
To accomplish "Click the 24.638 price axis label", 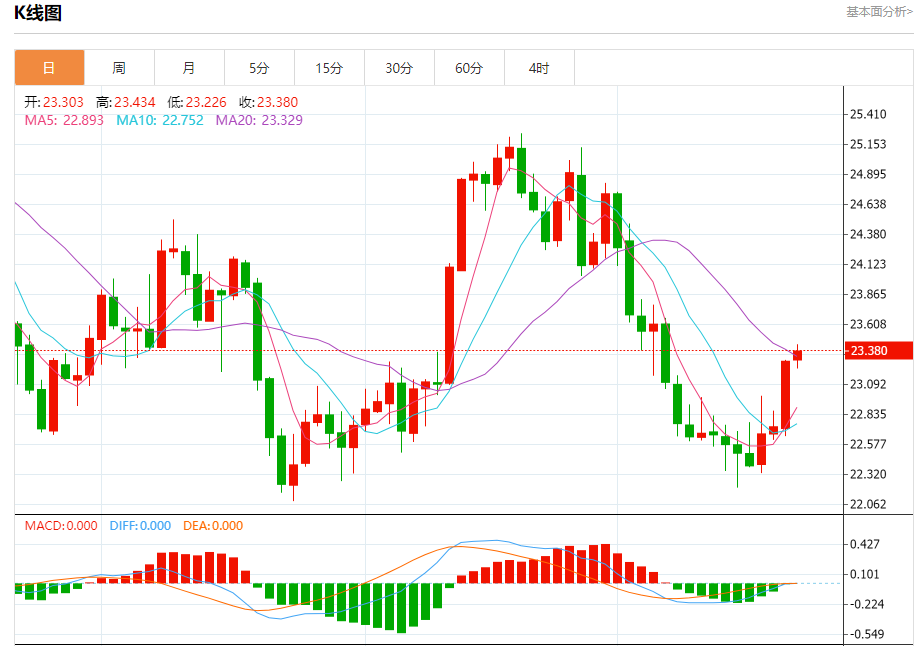I will (x=868, y=204).
